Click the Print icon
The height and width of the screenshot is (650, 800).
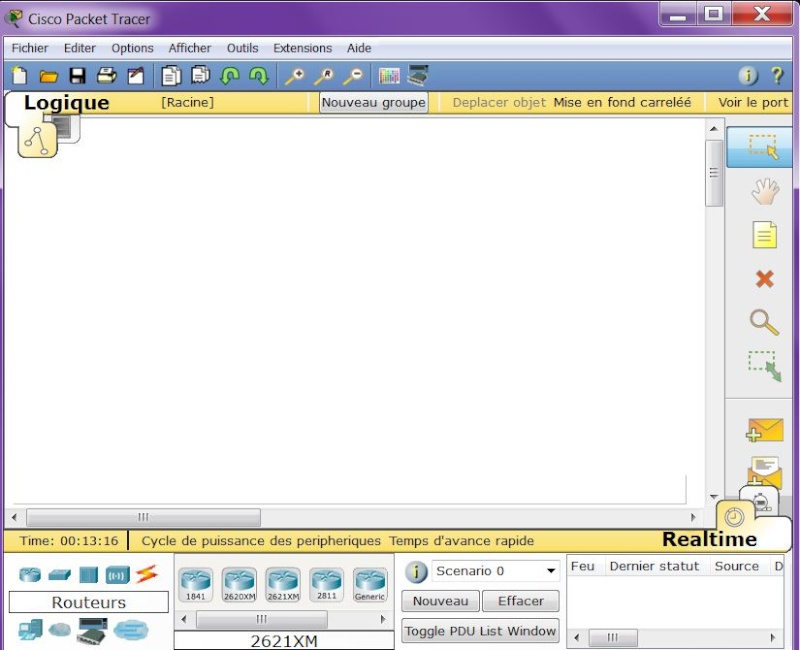pyautogui.click(x=107, y=76)
